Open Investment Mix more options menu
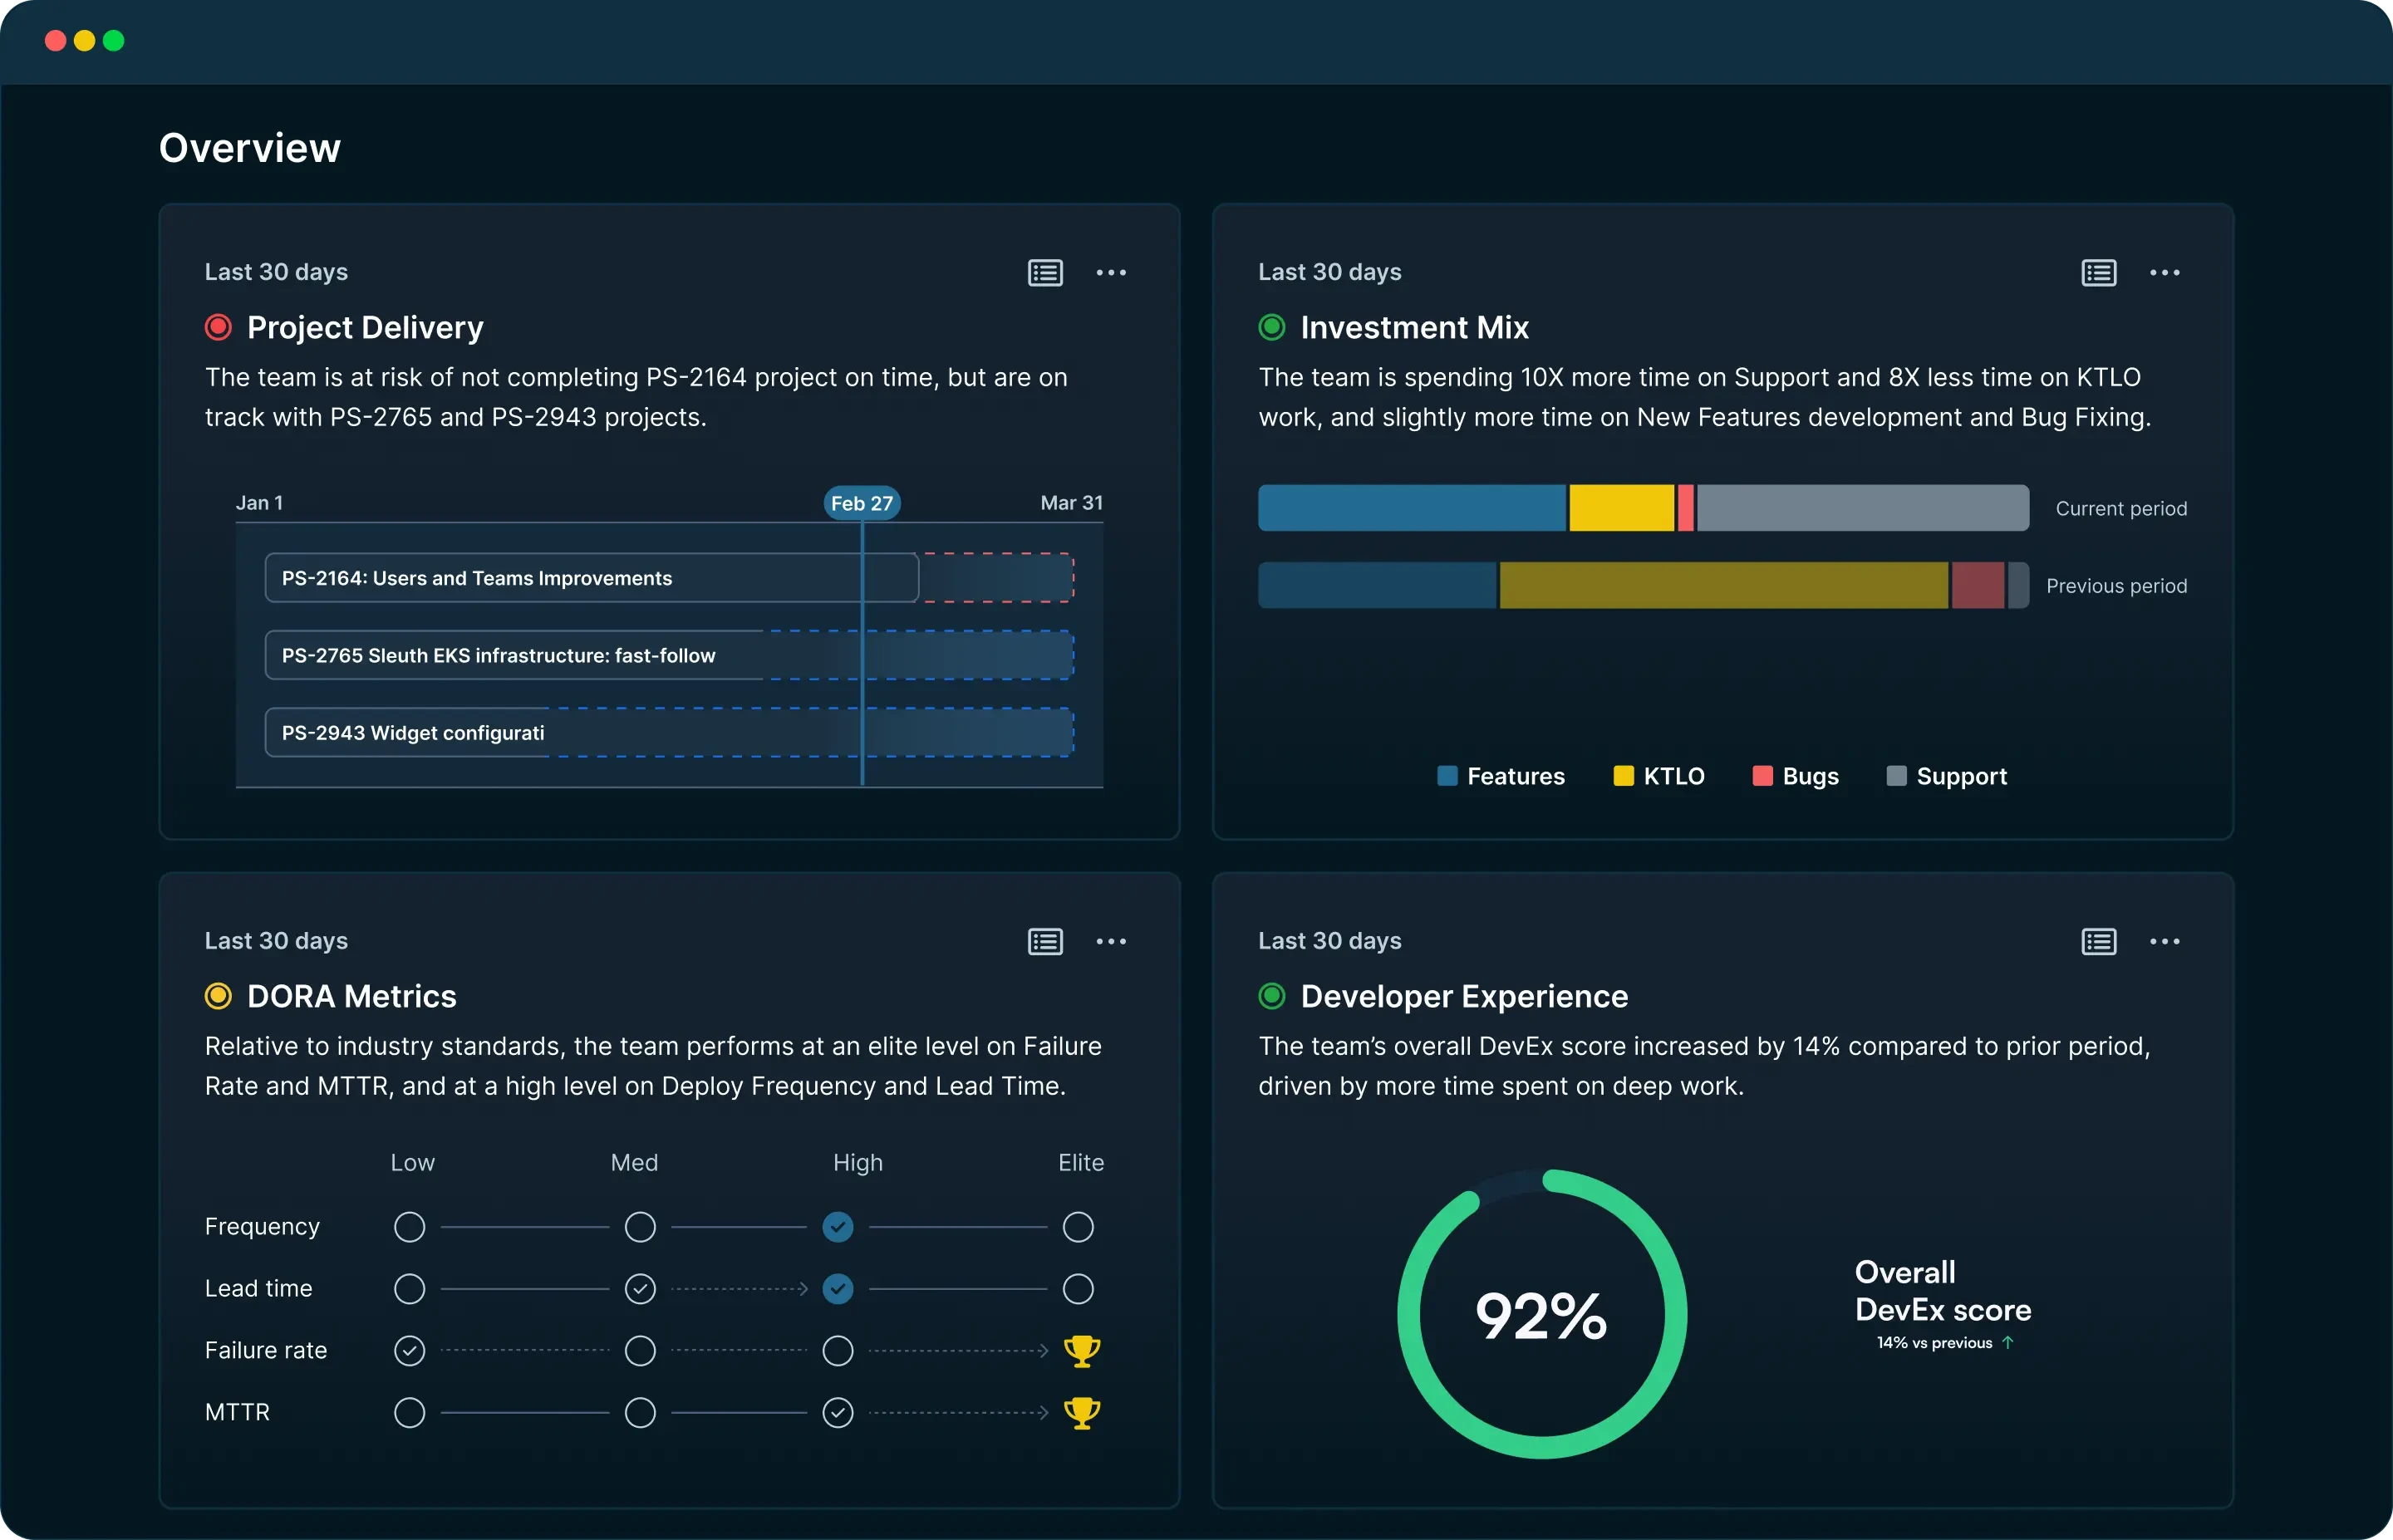The width and height of the screenshot is (2393, 1540). point(2164,272)
